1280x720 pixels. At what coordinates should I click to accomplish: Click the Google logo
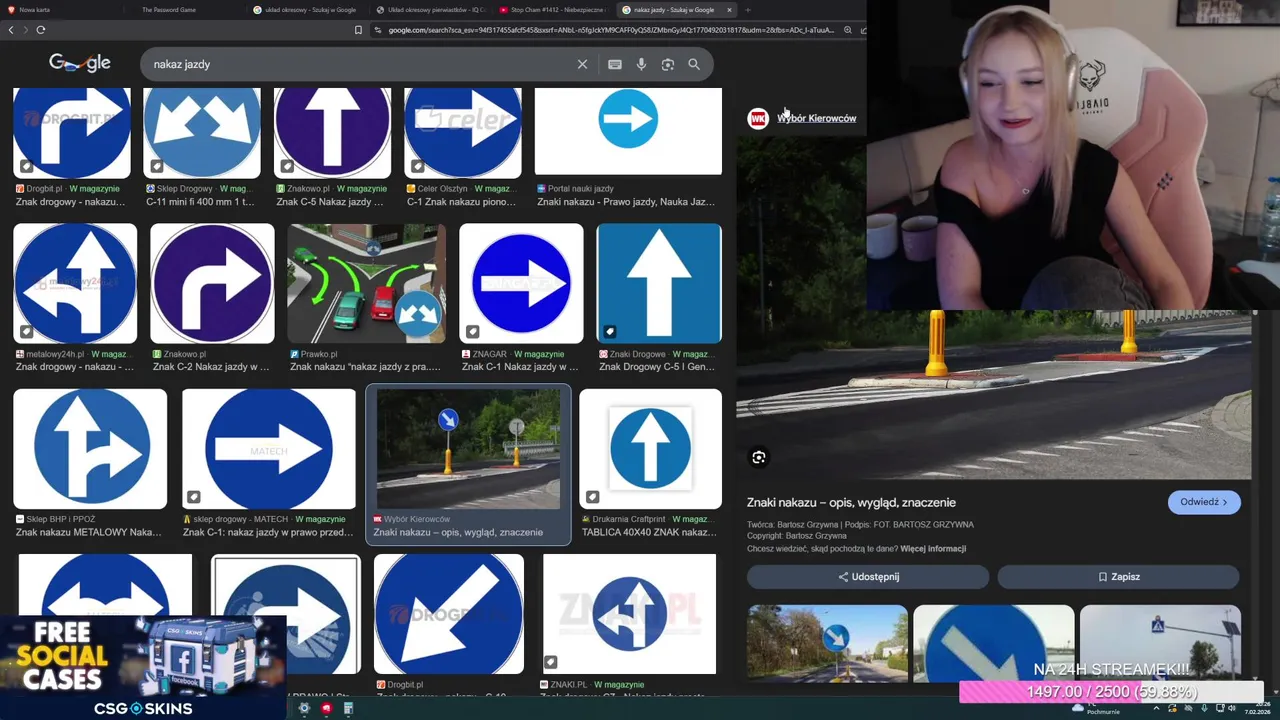pos(80,63)
